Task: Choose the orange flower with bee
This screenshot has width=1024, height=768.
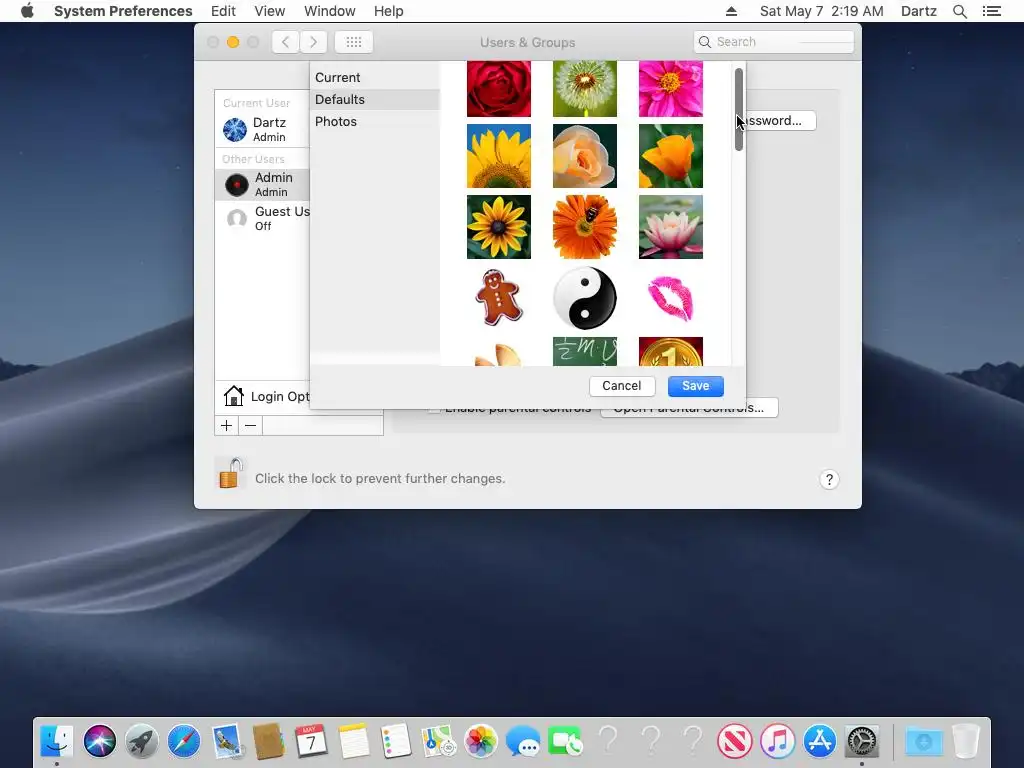Action: tap(584, 227)
